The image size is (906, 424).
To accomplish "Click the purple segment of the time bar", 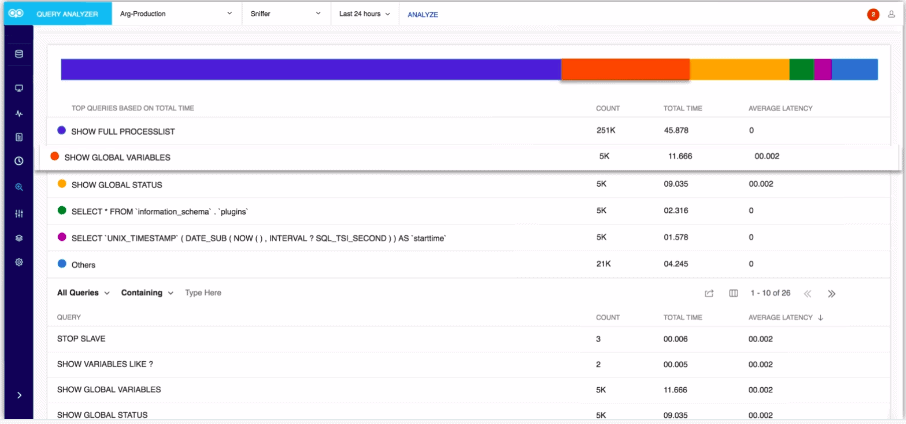I will coord(311,69).
